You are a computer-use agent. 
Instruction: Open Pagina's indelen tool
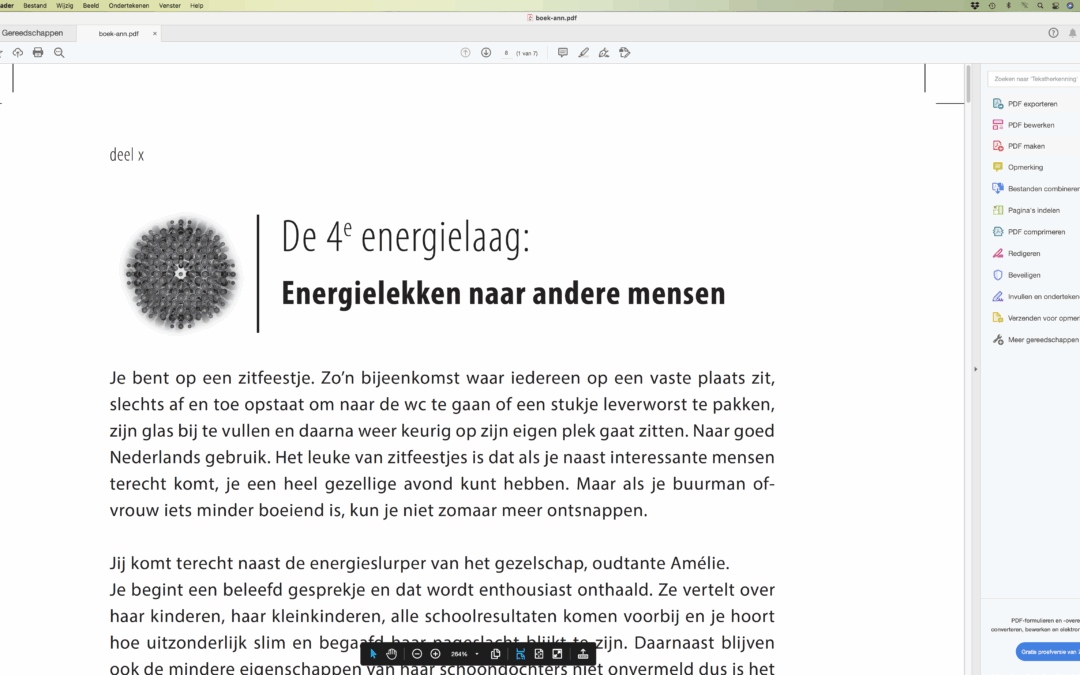point(1032,210)
